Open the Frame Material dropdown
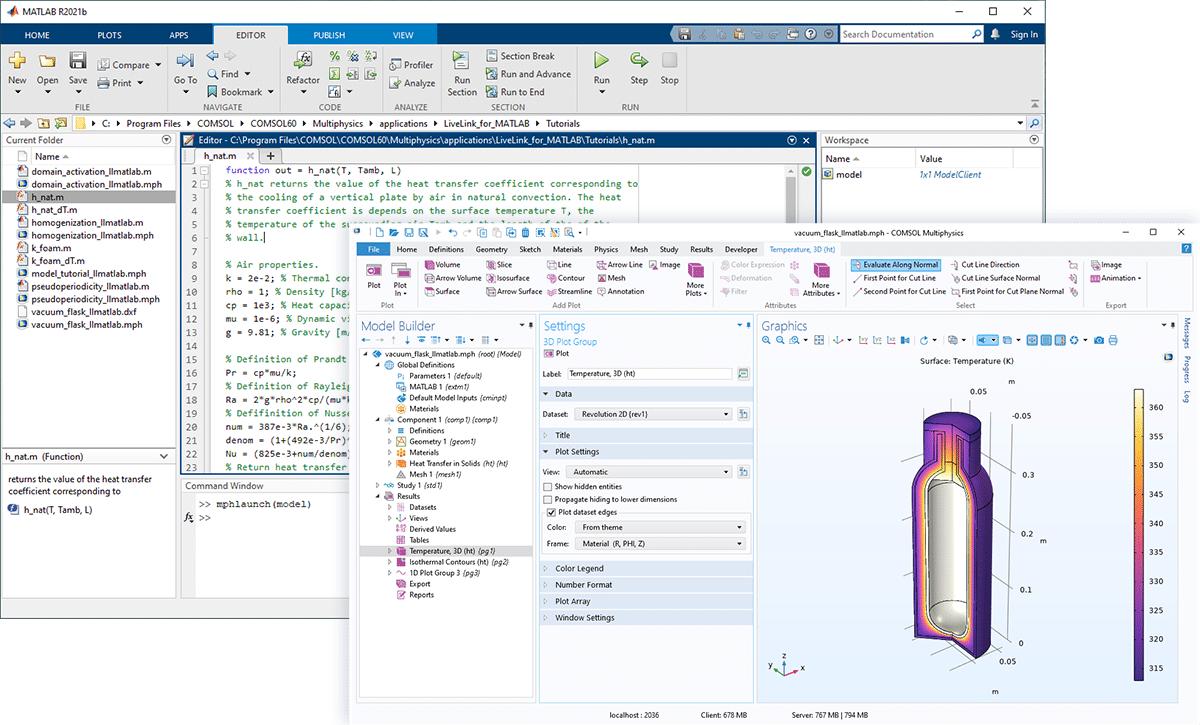This screenshot has height=725, width=1200. point(661,544)
